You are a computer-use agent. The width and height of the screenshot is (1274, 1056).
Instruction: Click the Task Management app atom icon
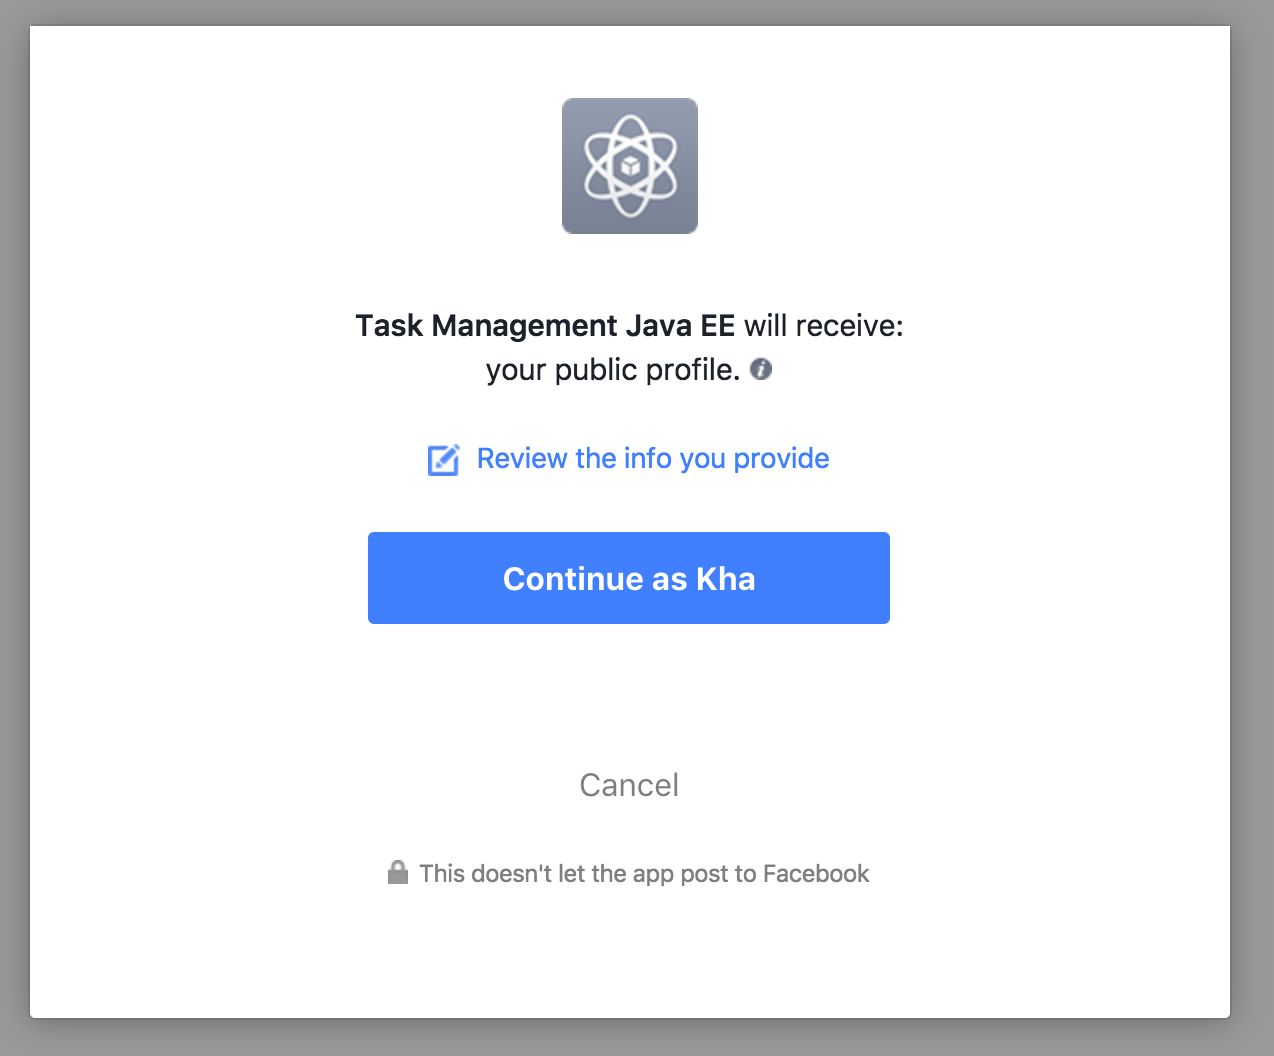click(x=630, y=166)
